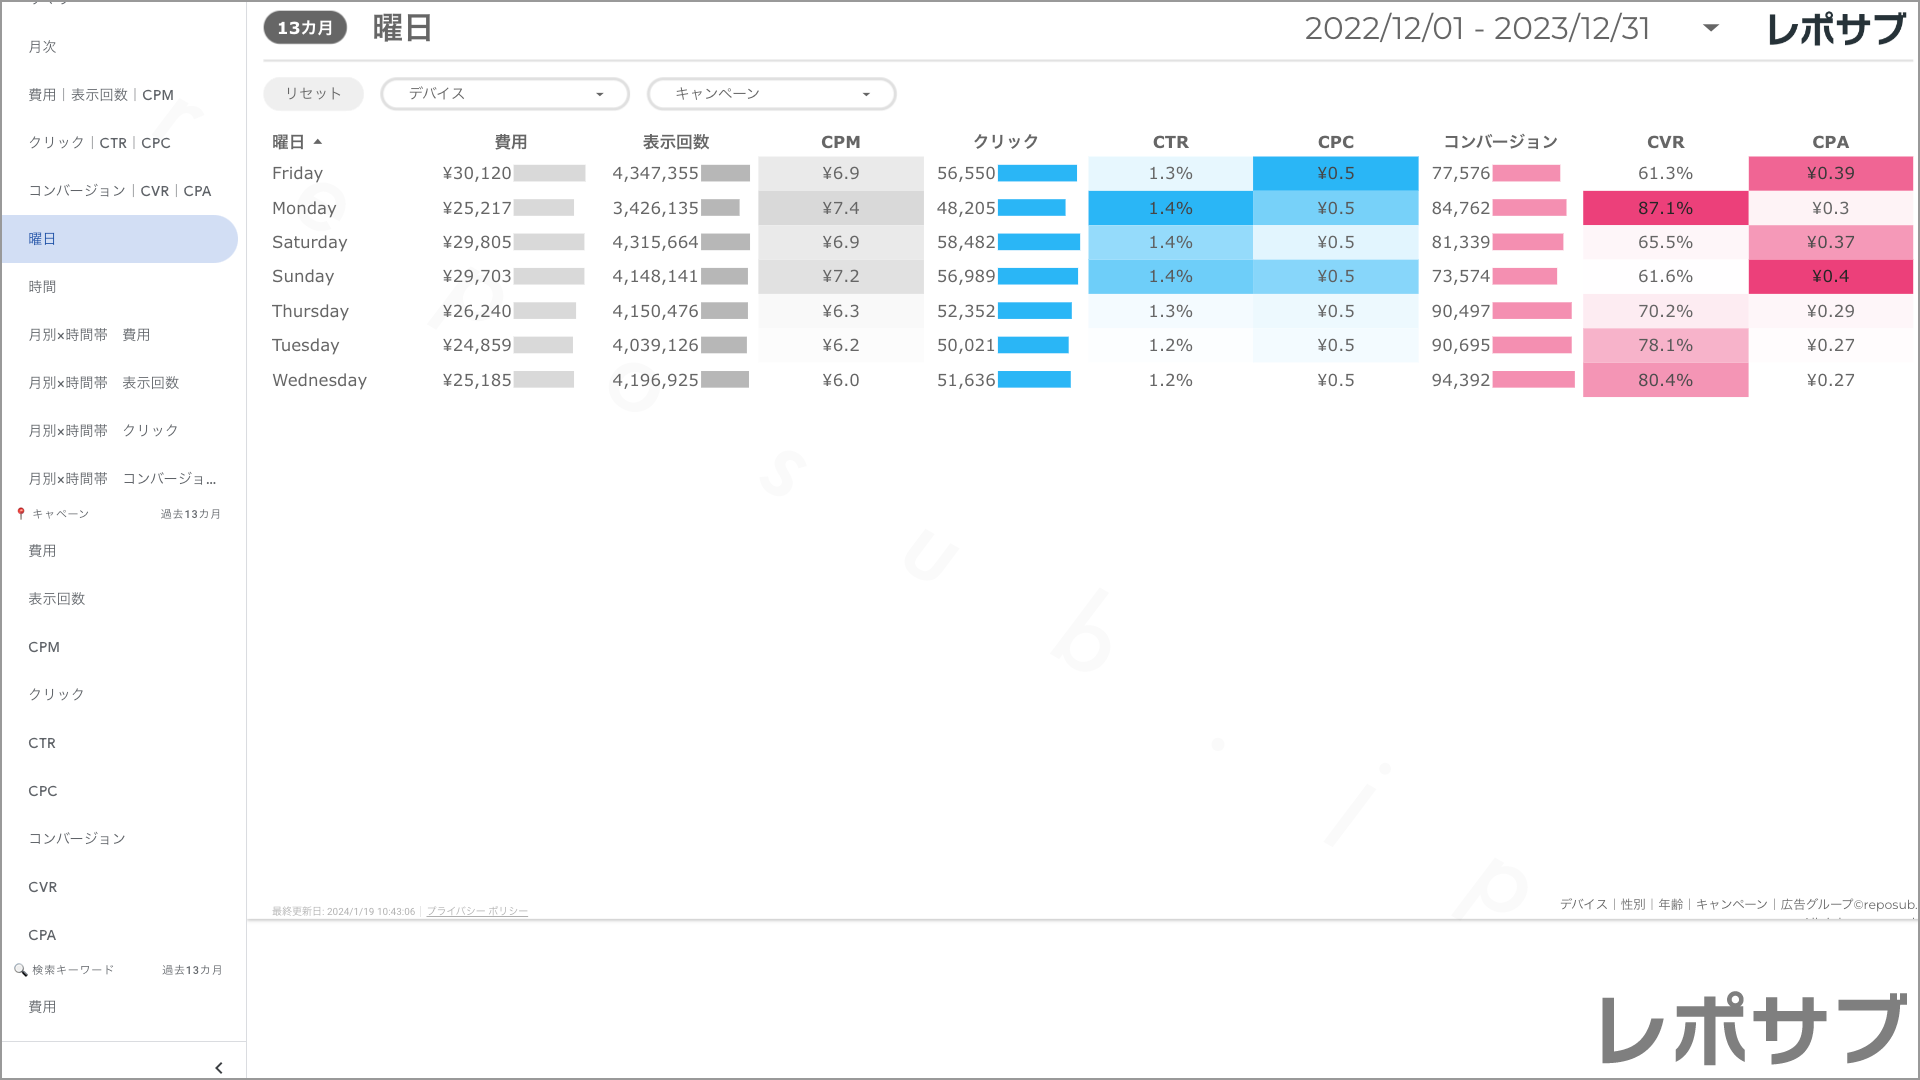Viewport: 1920px width, 1080px height.
Task: Open 月別×時間帯 クリック page
Action: click(x=103, y=431)
